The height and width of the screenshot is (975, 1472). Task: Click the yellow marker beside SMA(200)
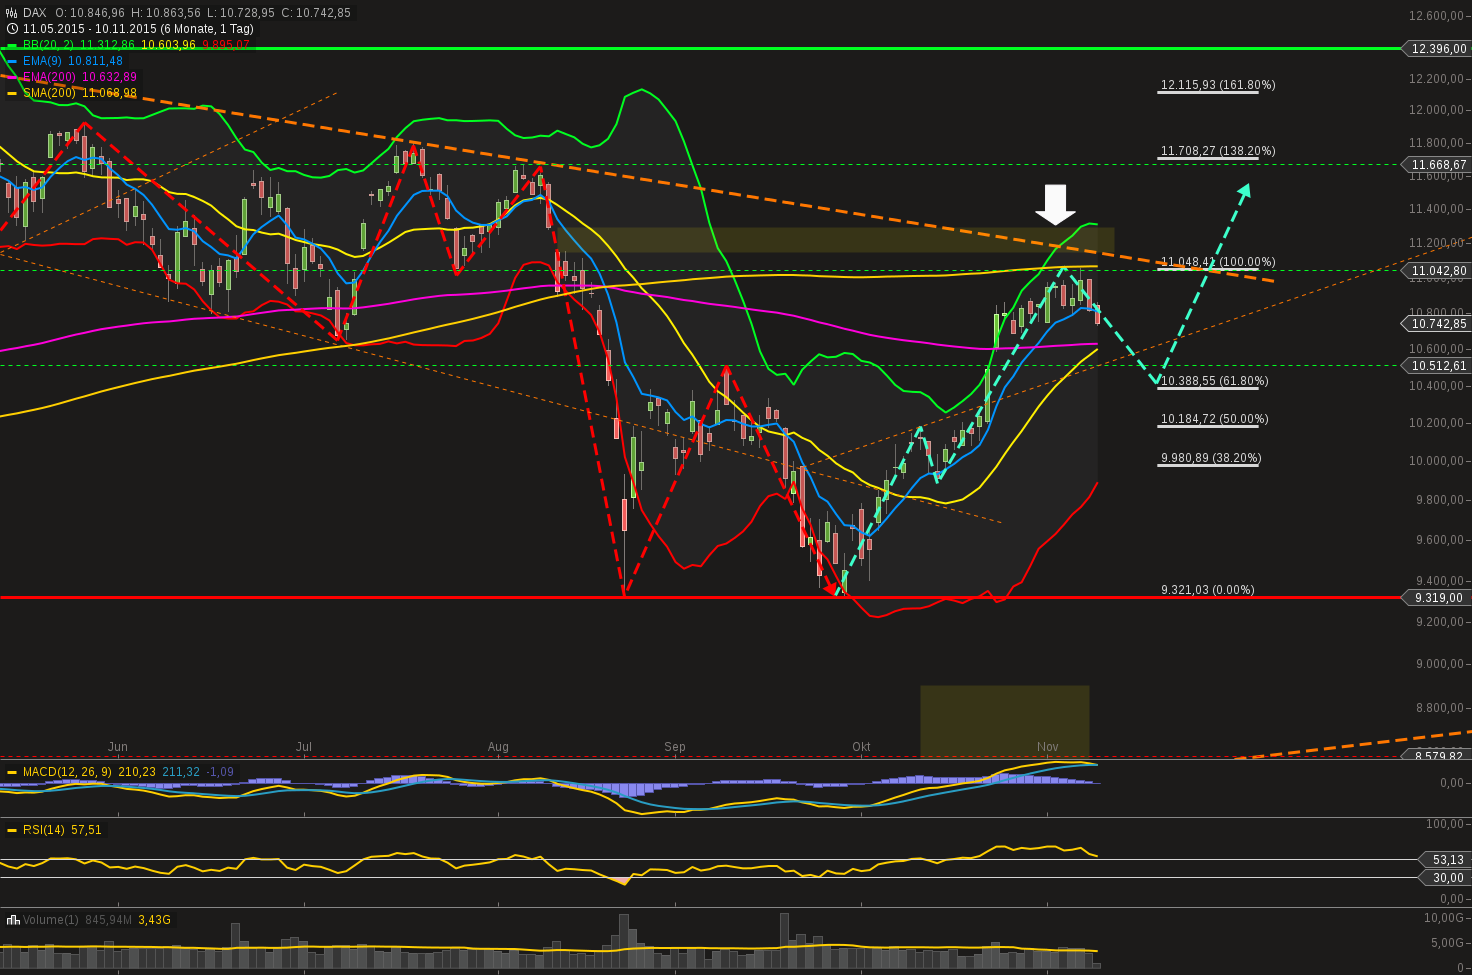click(x=12, y=93)
